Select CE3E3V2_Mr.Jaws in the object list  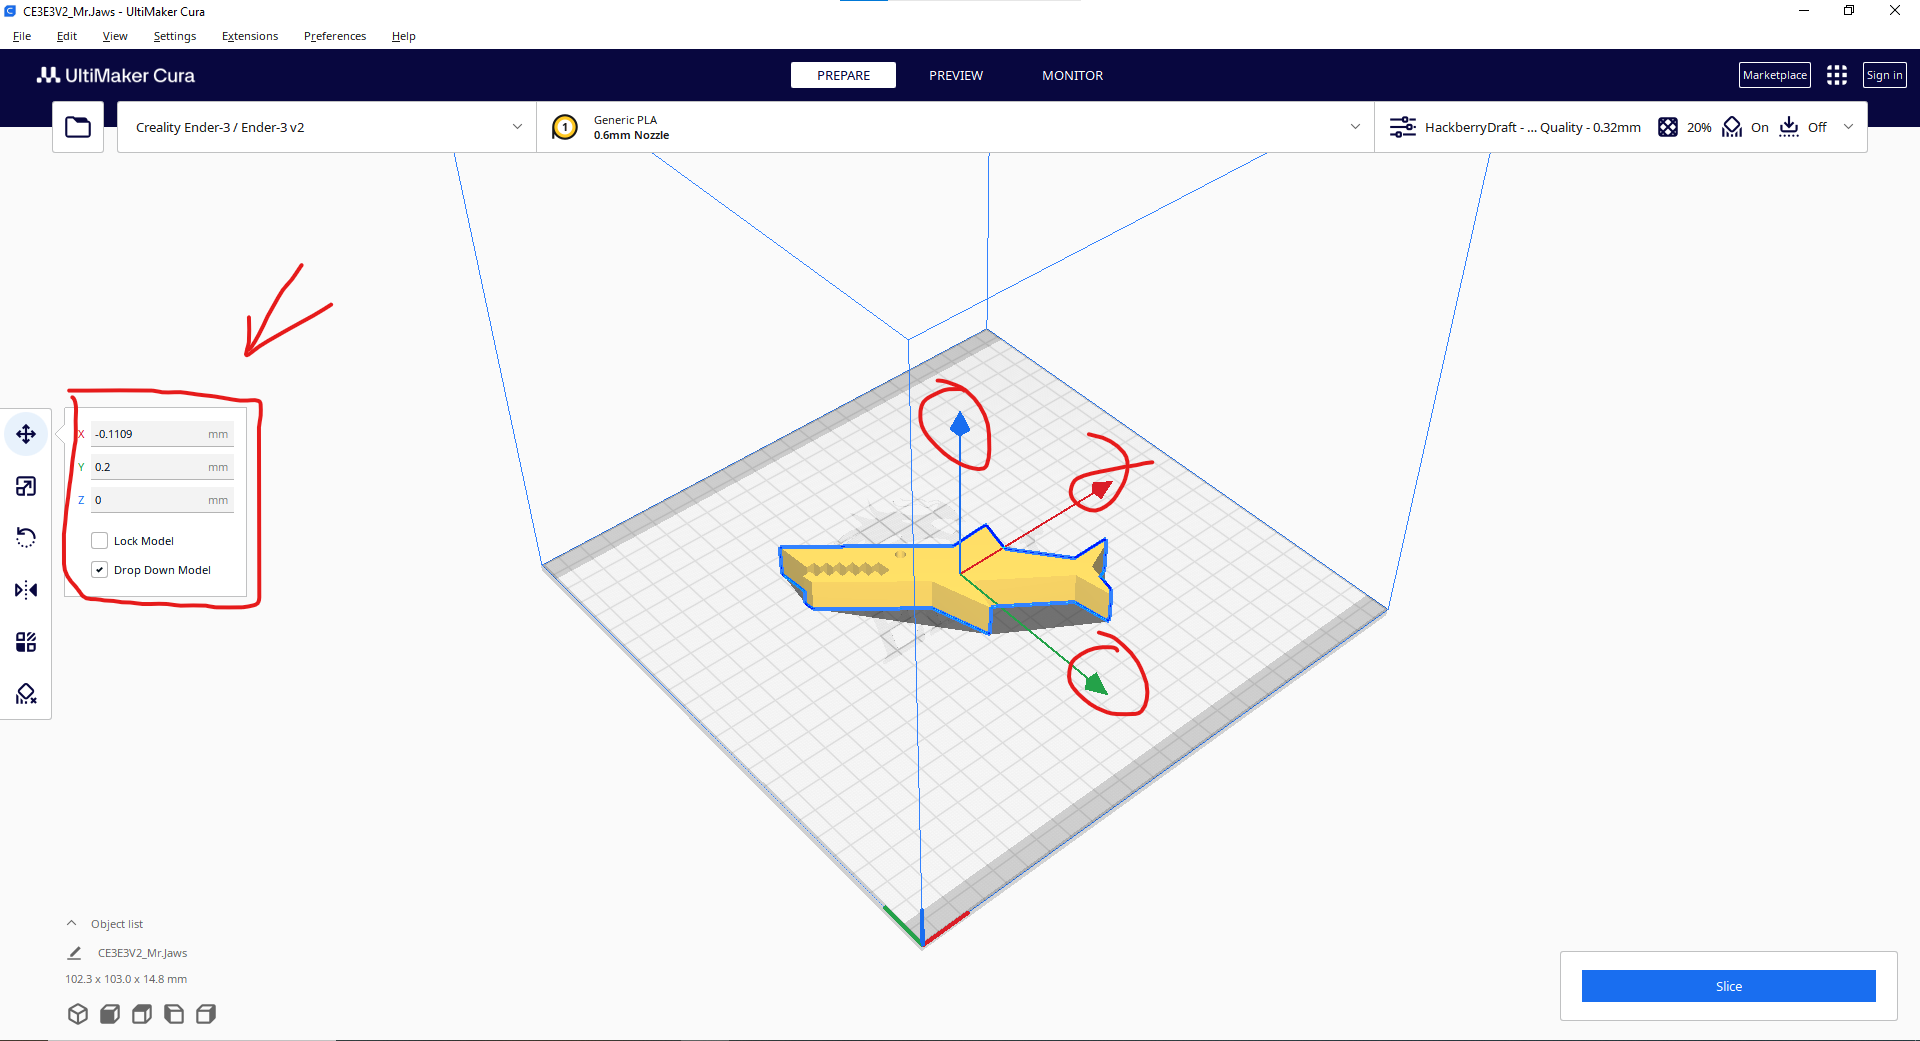coord(142,953)
